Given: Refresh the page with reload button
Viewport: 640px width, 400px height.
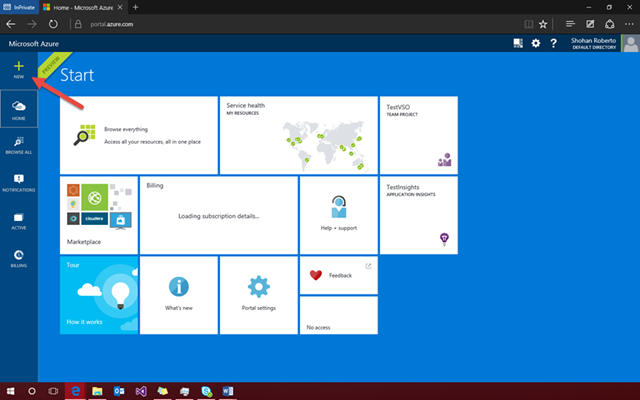Looking at the screenshot, I should click(x=53, y=24).
